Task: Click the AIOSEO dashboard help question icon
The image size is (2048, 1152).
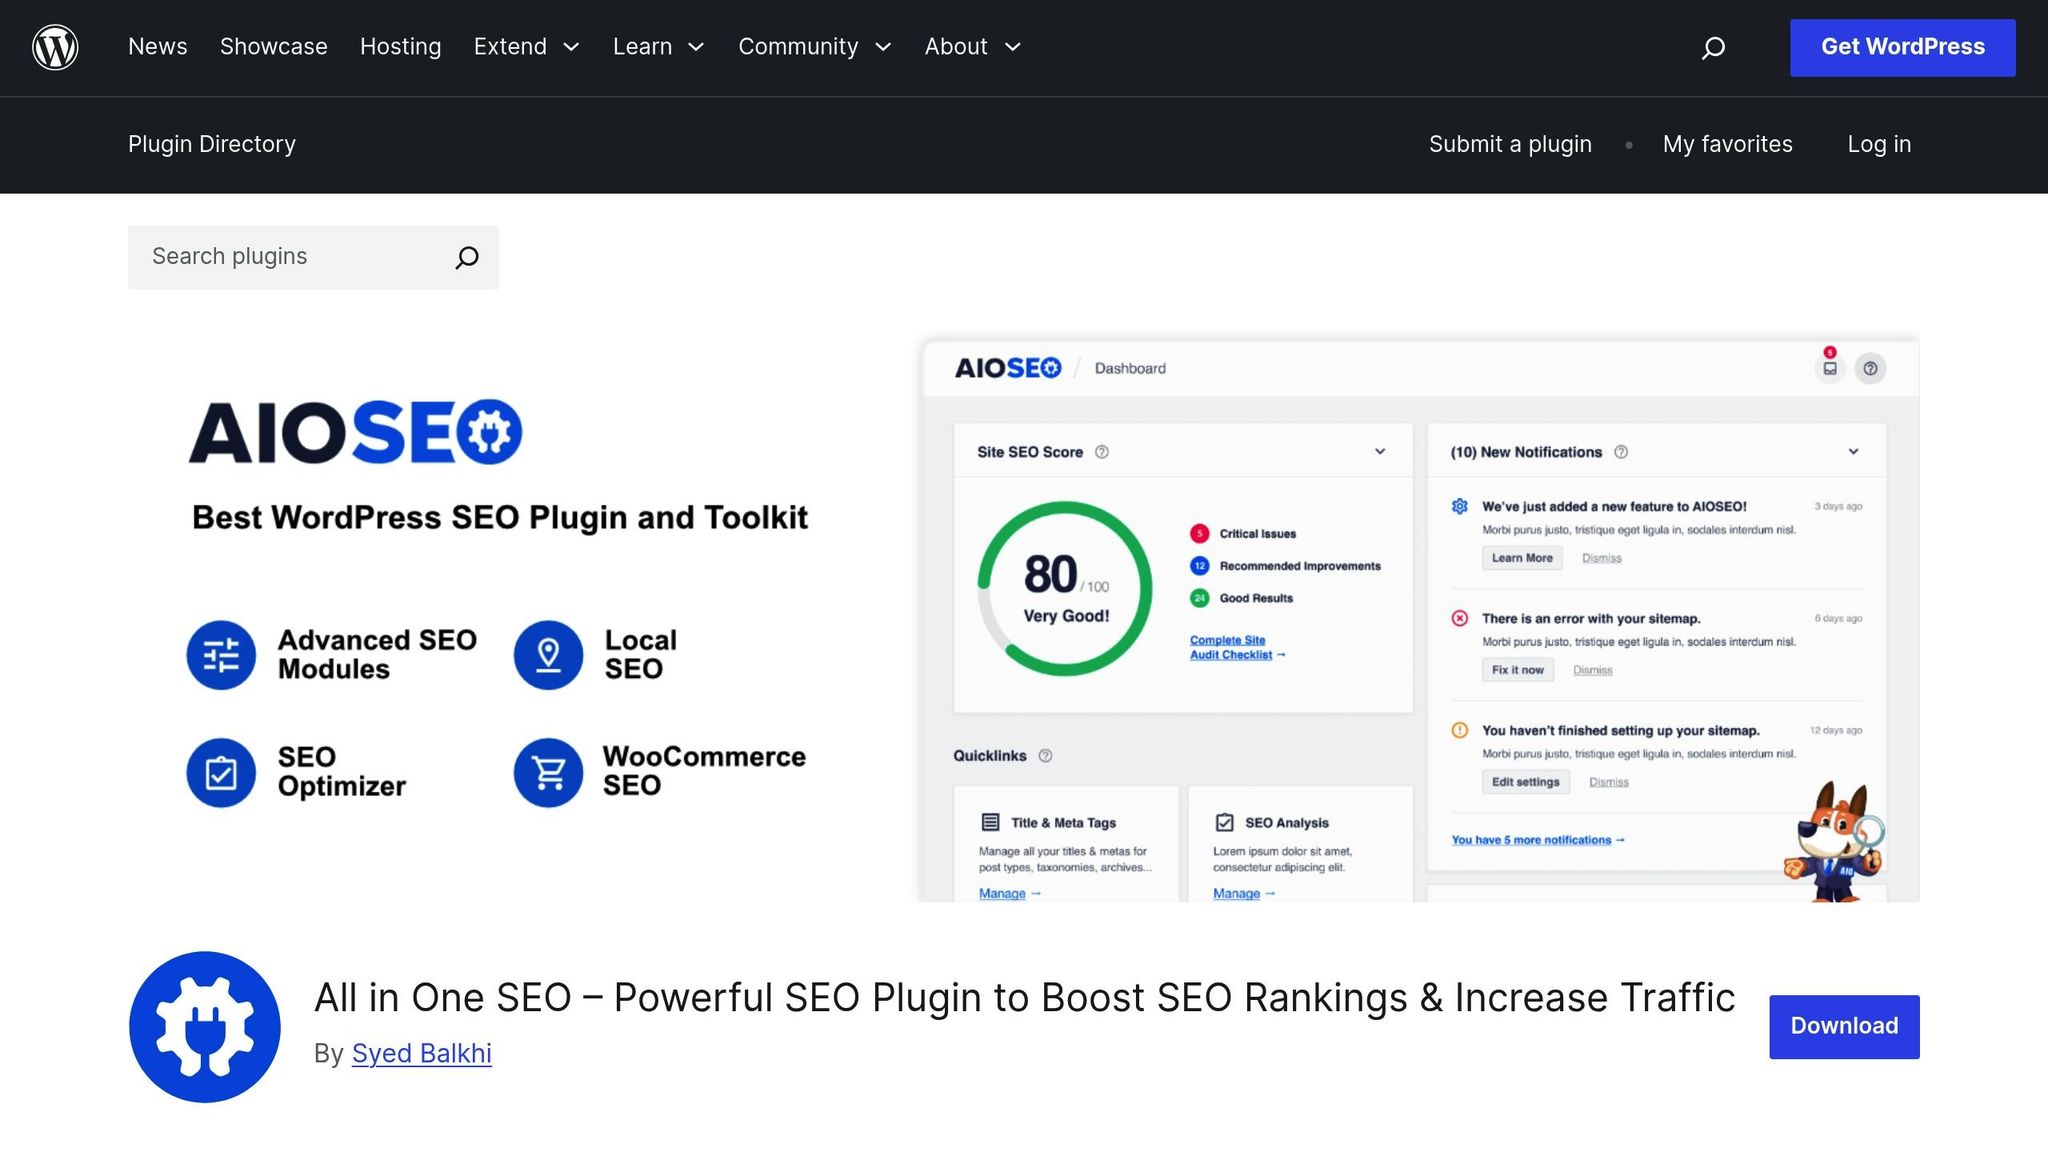Action: point(1870,368)
